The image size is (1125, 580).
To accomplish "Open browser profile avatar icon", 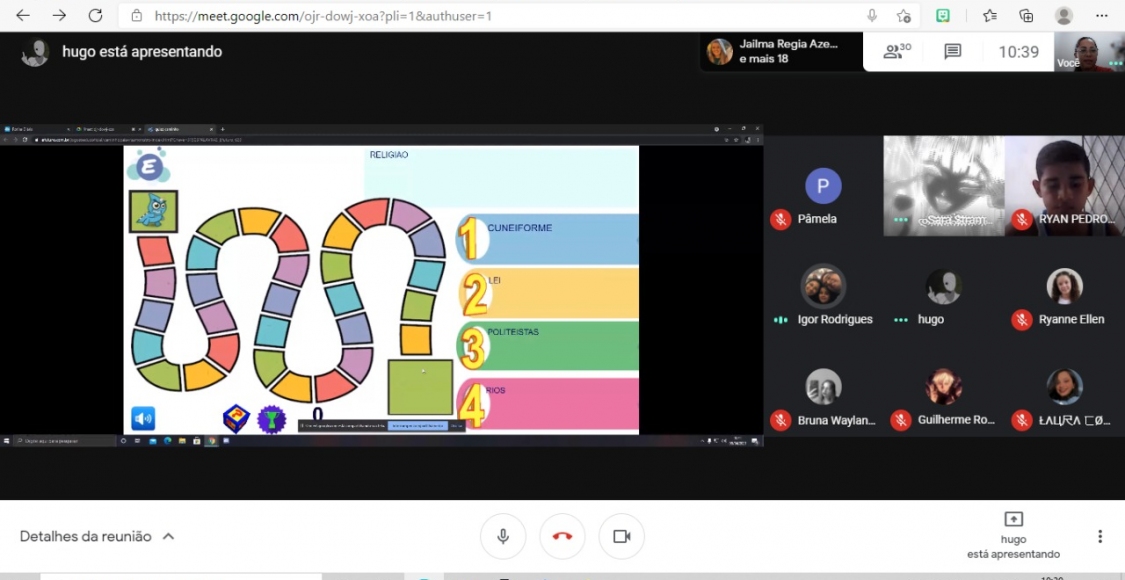I will click(1063, 16).
